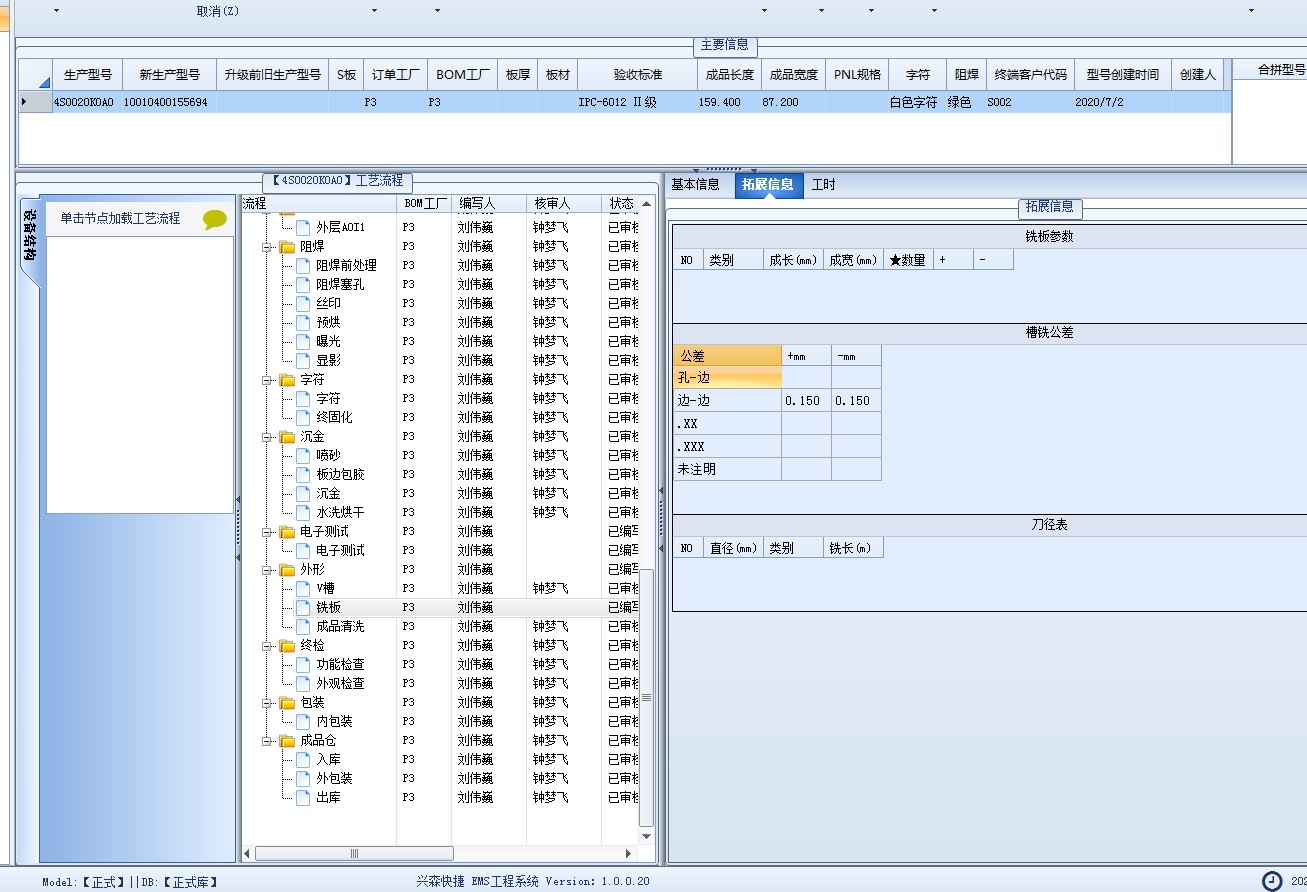Click the document icon beside 内包装

pos(302,722)
